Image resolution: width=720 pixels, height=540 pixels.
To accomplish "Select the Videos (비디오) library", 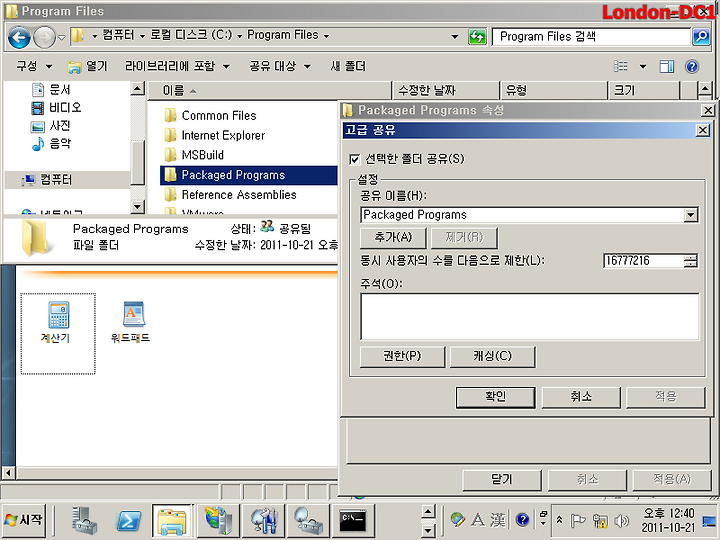I will 56,107.
